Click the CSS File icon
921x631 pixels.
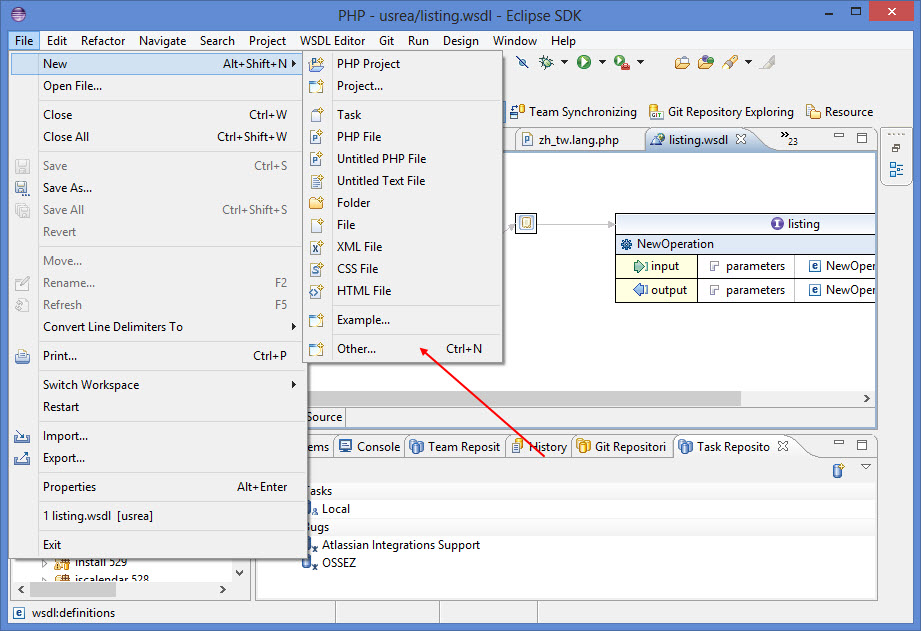[317, 269]
